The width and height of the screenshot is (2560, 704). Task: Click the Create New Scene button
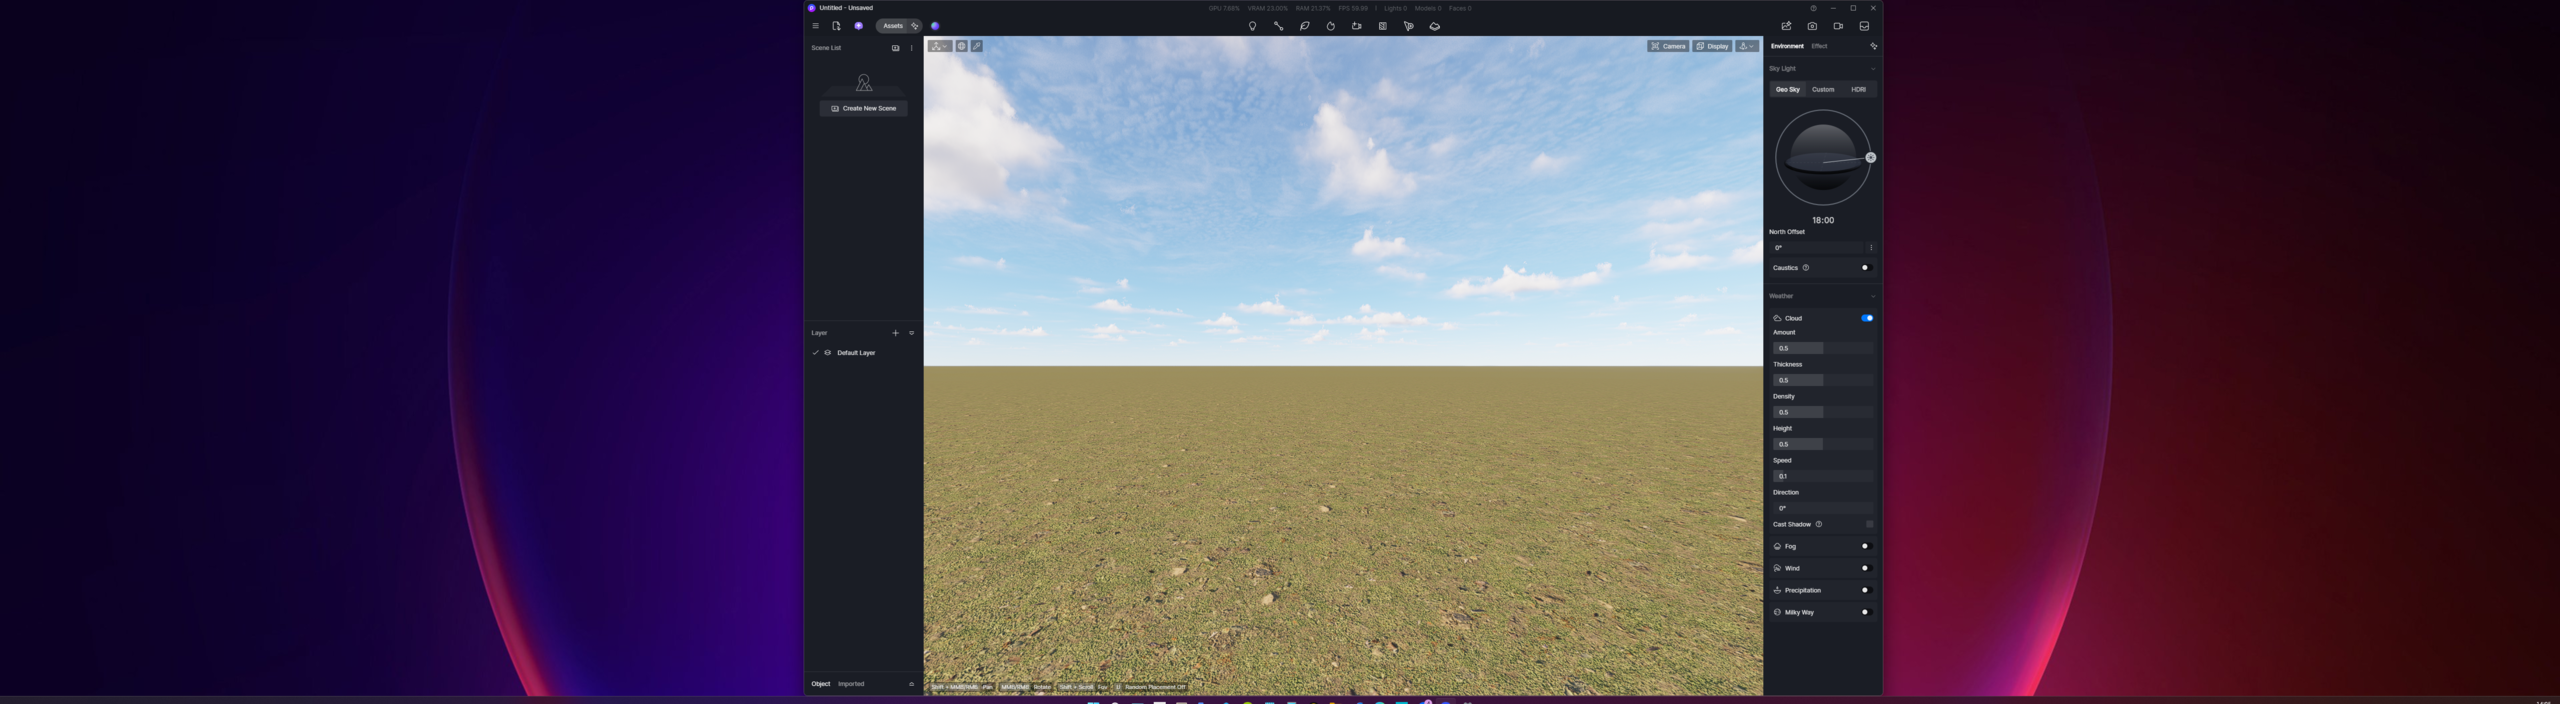point(864,108)
